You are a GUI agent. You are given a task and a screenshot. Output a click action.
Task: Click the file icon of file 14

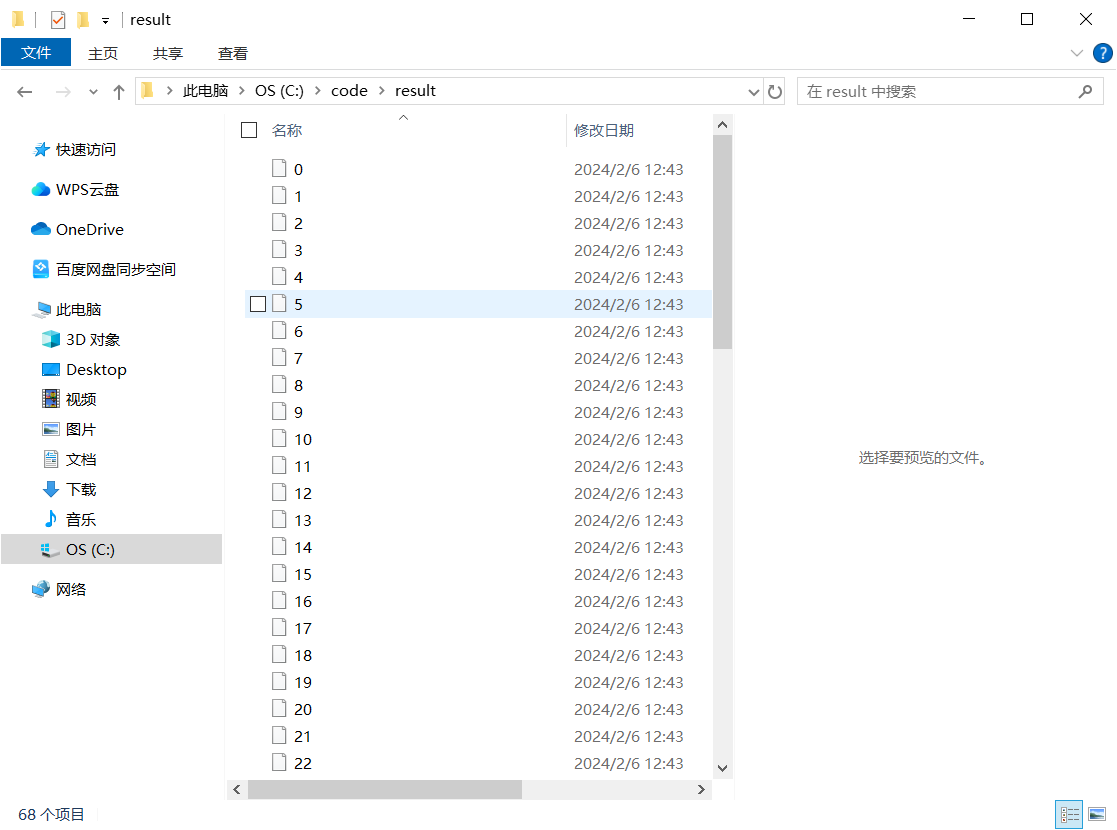pos(279,546)
